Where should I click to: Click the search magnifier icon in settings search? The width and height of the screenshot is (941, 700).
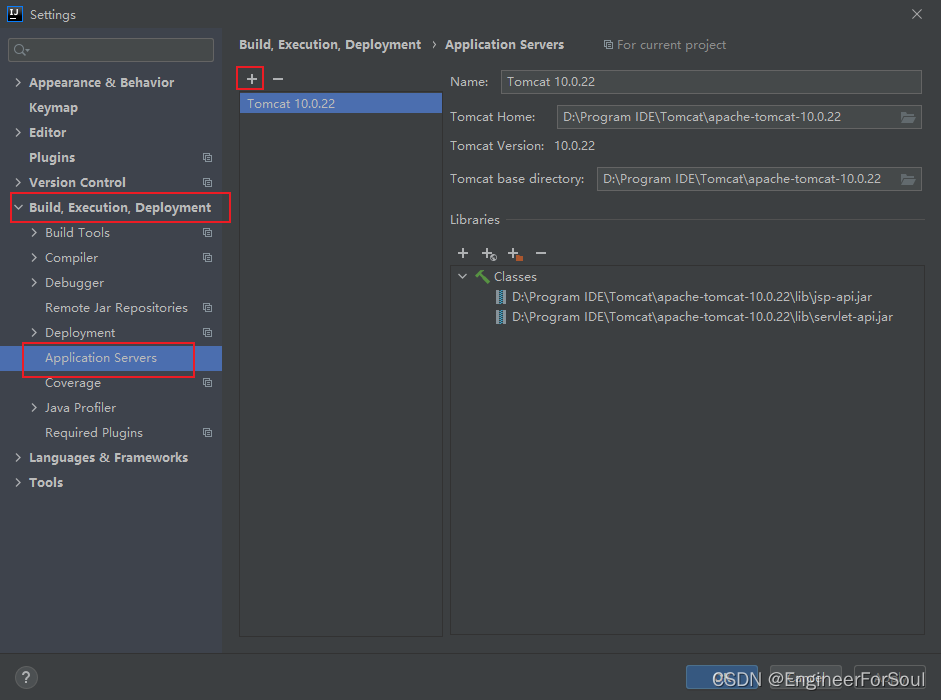click(x=21, y=50)
